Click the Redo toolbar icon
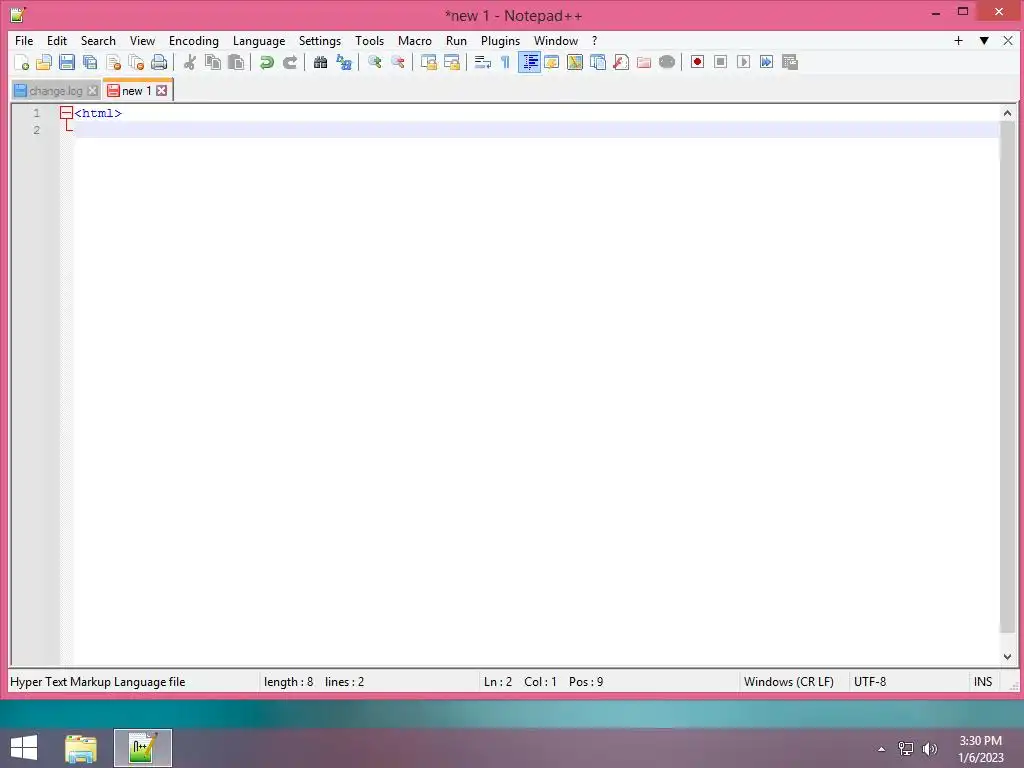 click(x=290, y=62)
